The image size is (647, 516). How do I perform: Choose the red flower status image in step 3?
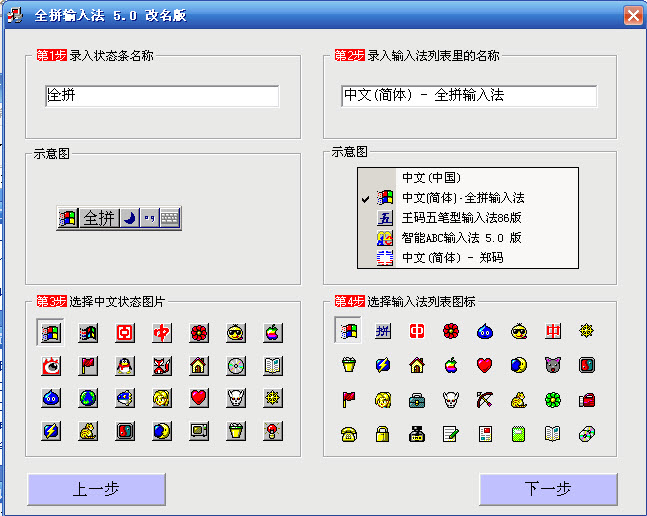coord(199,332)
